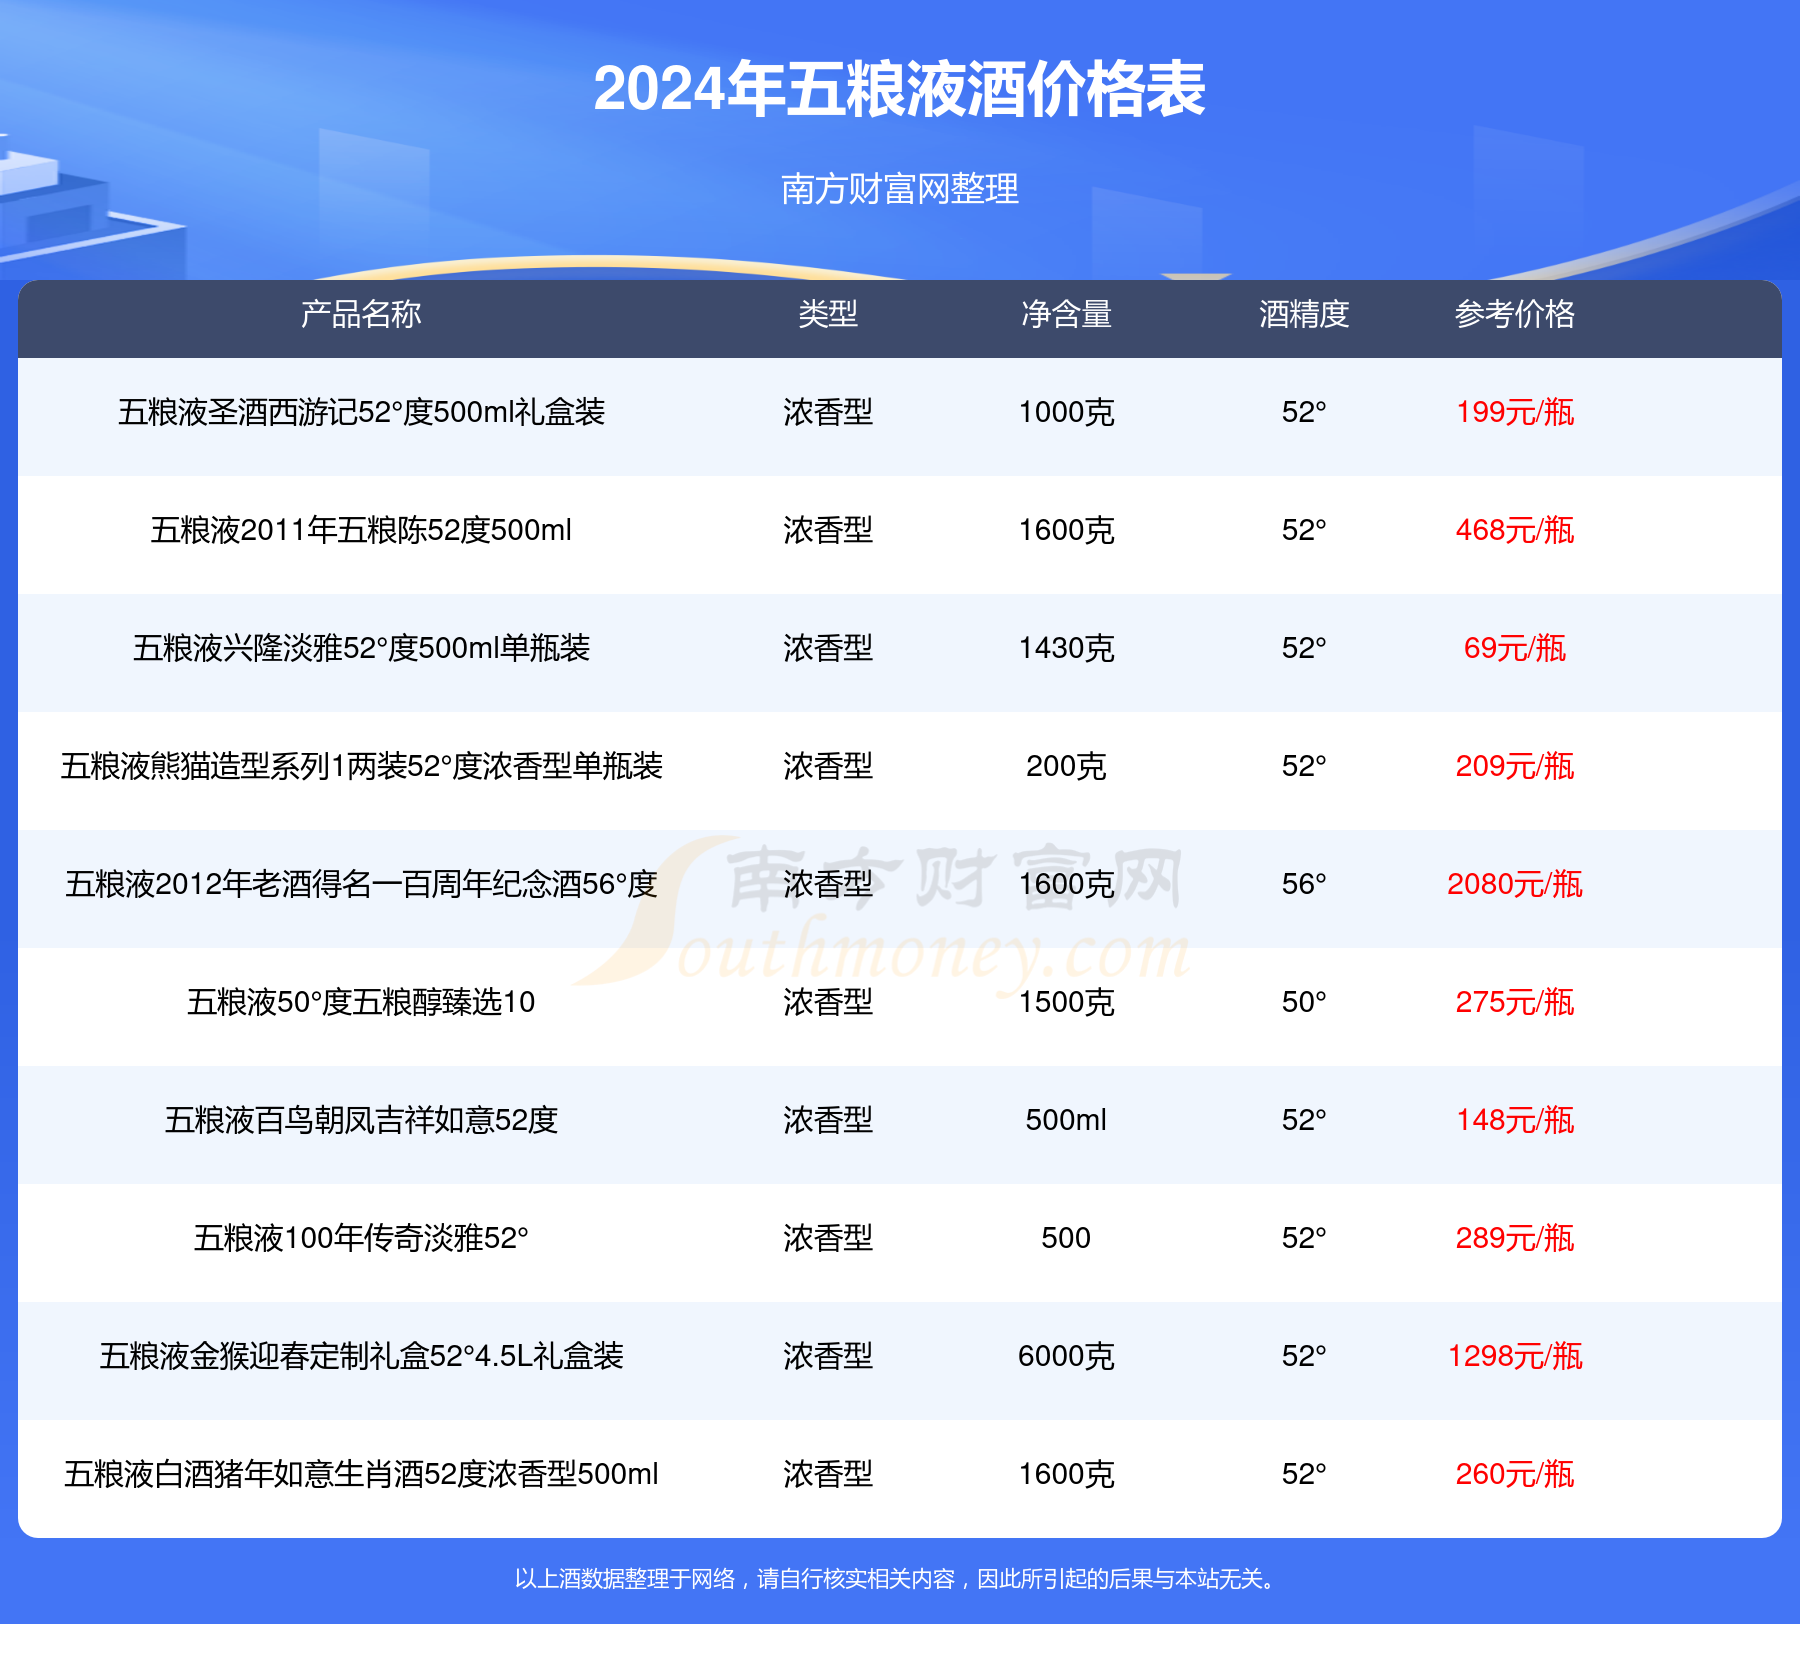Click price 199元/瓶

pos(1515,412)
